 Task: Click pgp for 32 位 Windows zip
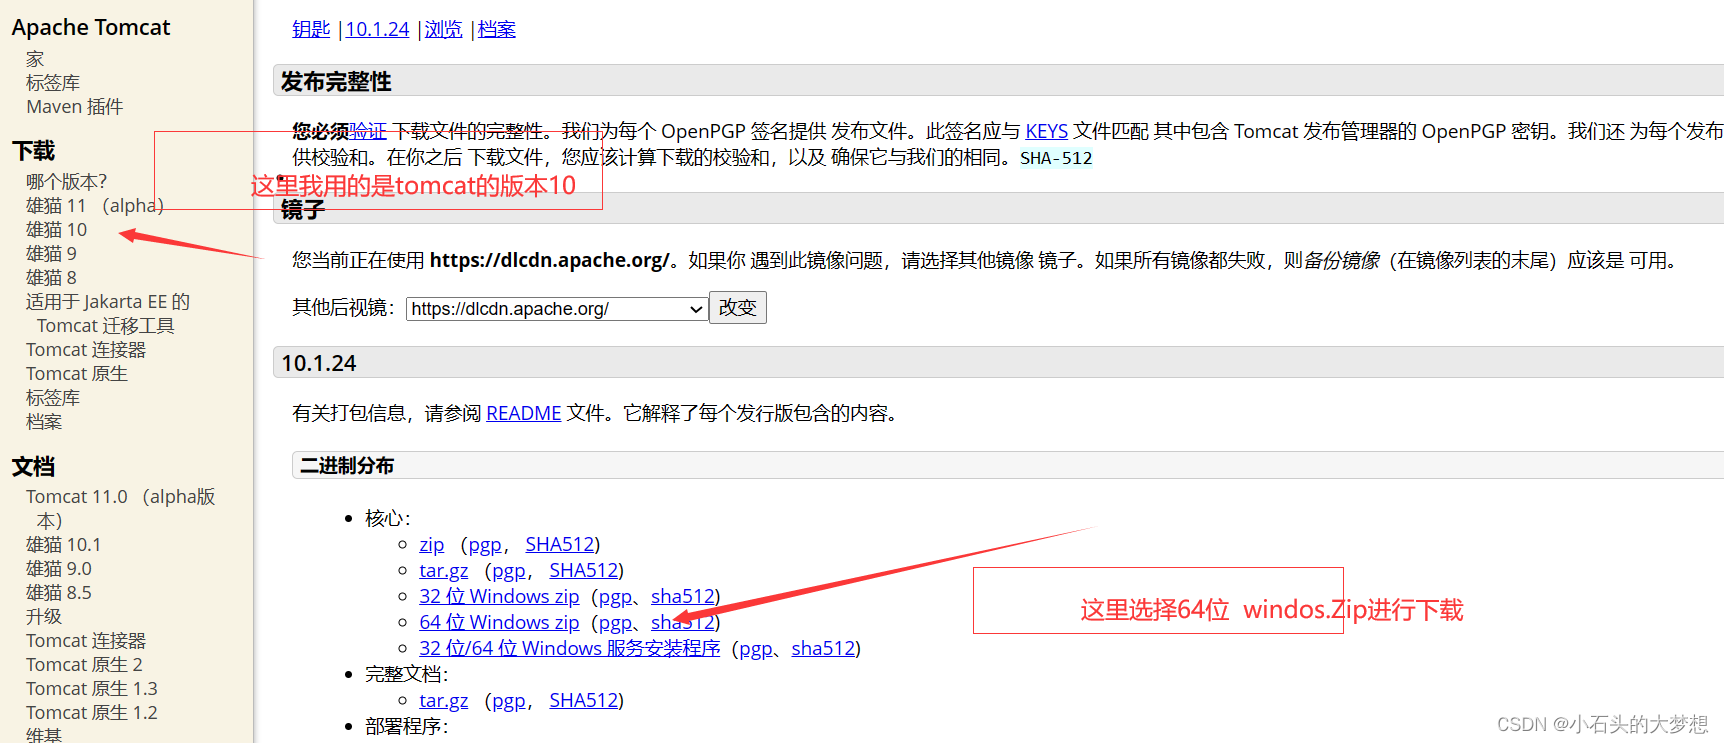pyautogui.click(x=616, y=597)
